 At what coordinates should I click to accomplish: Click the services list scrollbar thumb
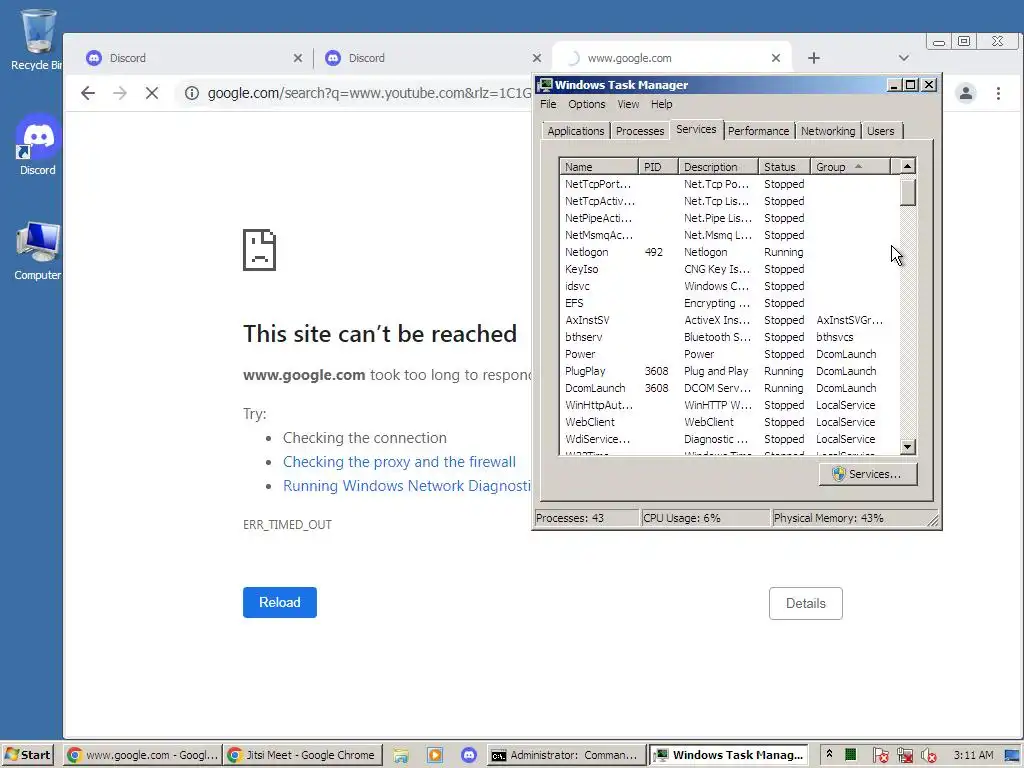908,191
